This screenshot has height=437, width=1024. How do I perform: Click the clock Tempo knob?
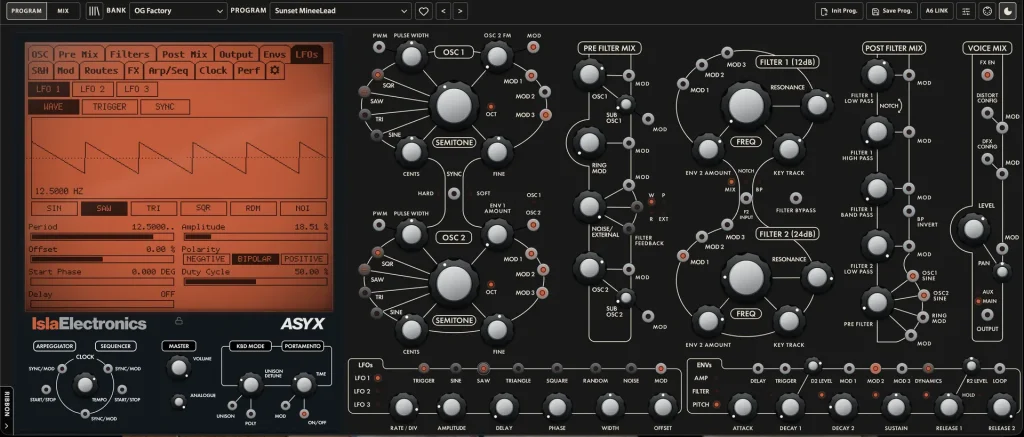point(85,385)
